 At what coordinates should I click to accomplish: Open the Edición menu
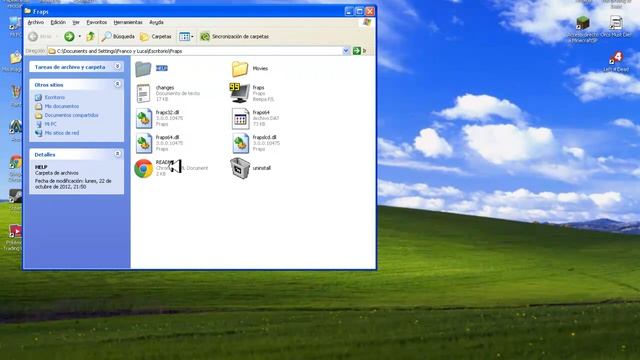(58, 22)
